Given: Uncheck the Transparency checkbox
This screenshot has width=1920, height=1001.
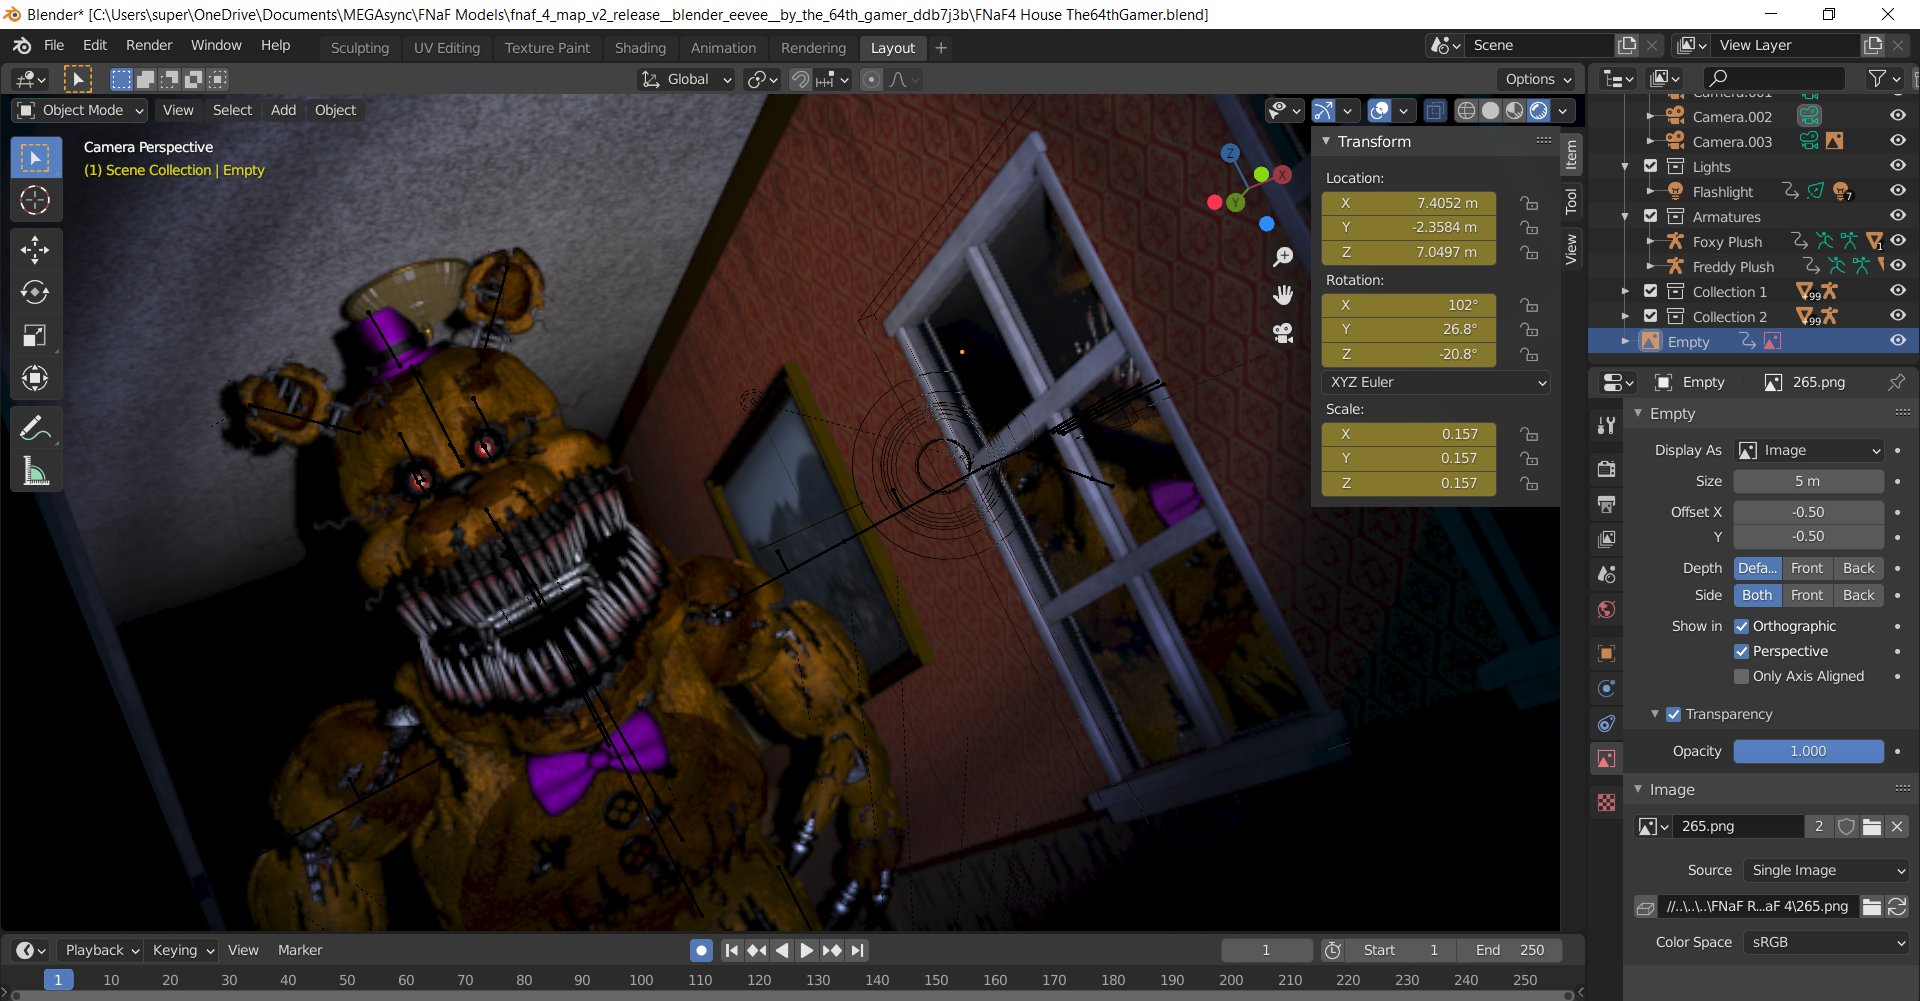Looking at the screenshot, I should [1674, 715].
